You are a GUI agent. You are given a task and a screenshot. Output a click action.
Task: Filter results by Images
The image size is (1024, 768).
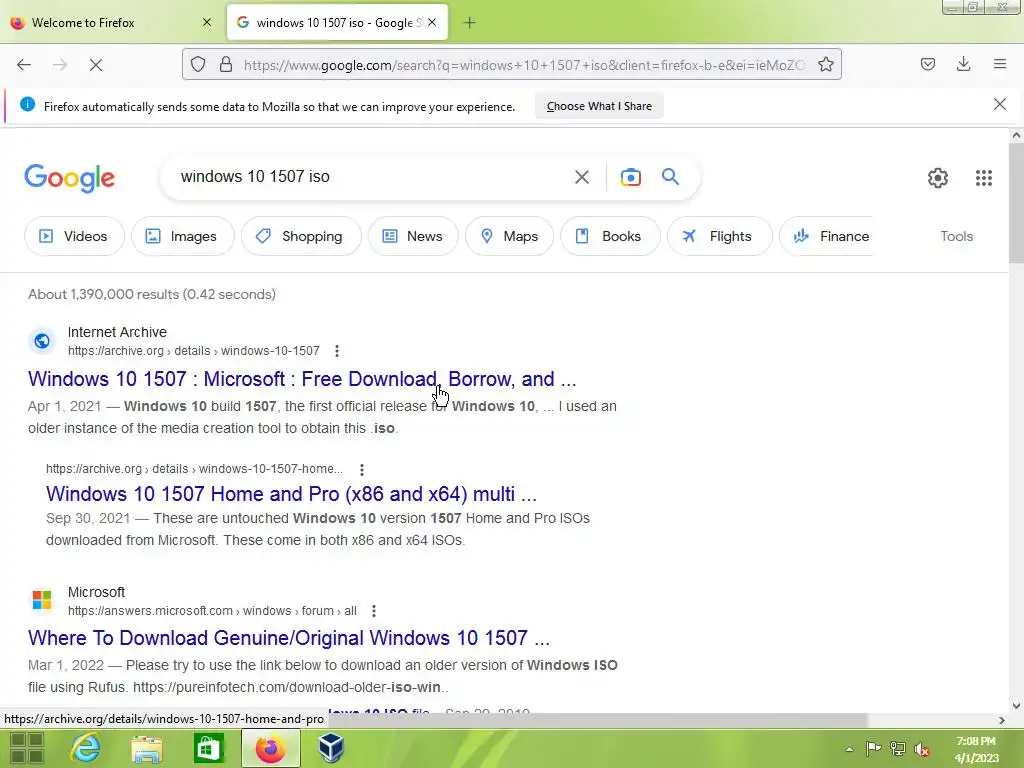(182, 236)
